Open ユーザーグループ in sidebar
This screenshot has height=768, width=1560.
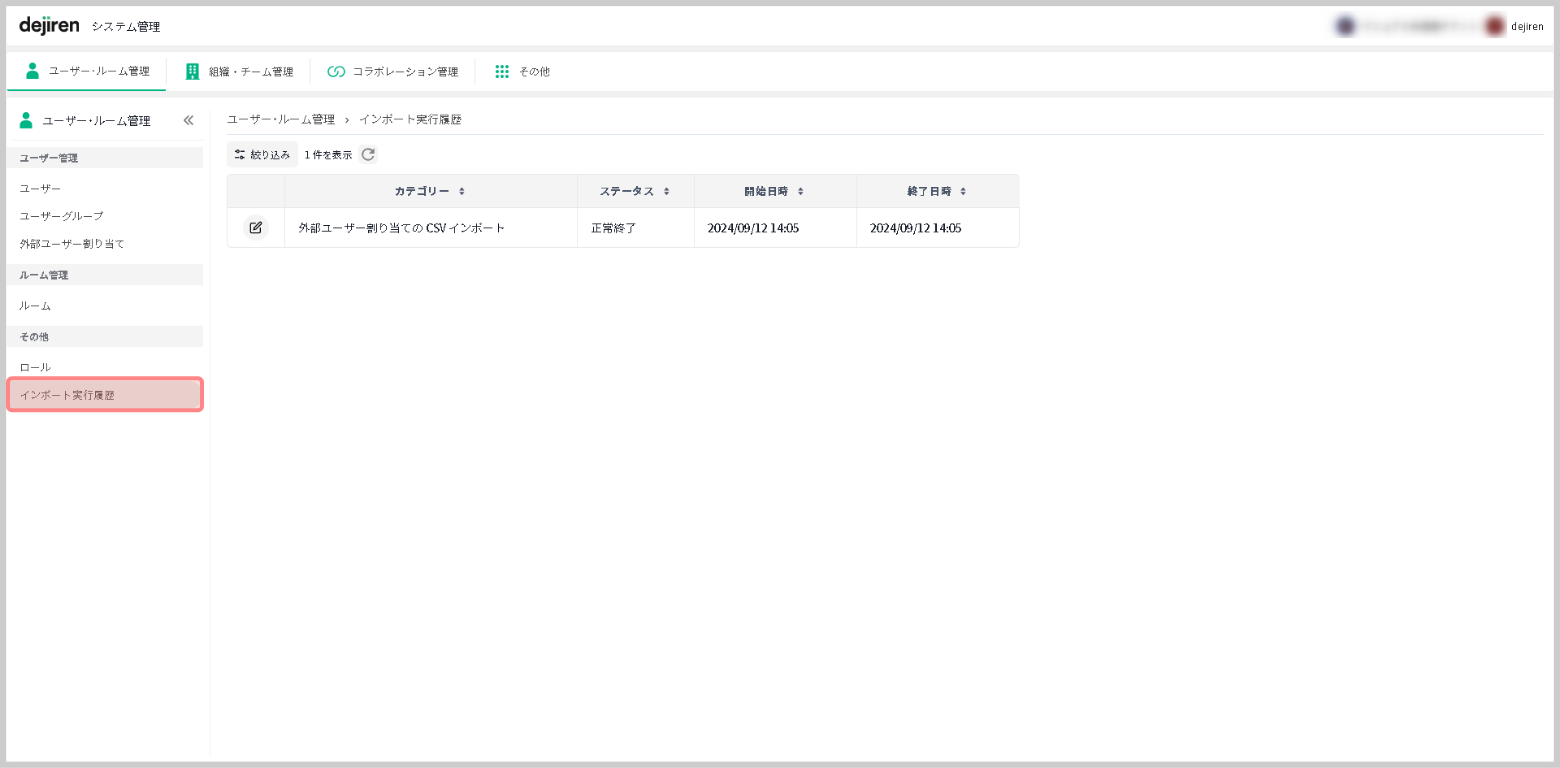pyautogui.click(x=61, y=216)
